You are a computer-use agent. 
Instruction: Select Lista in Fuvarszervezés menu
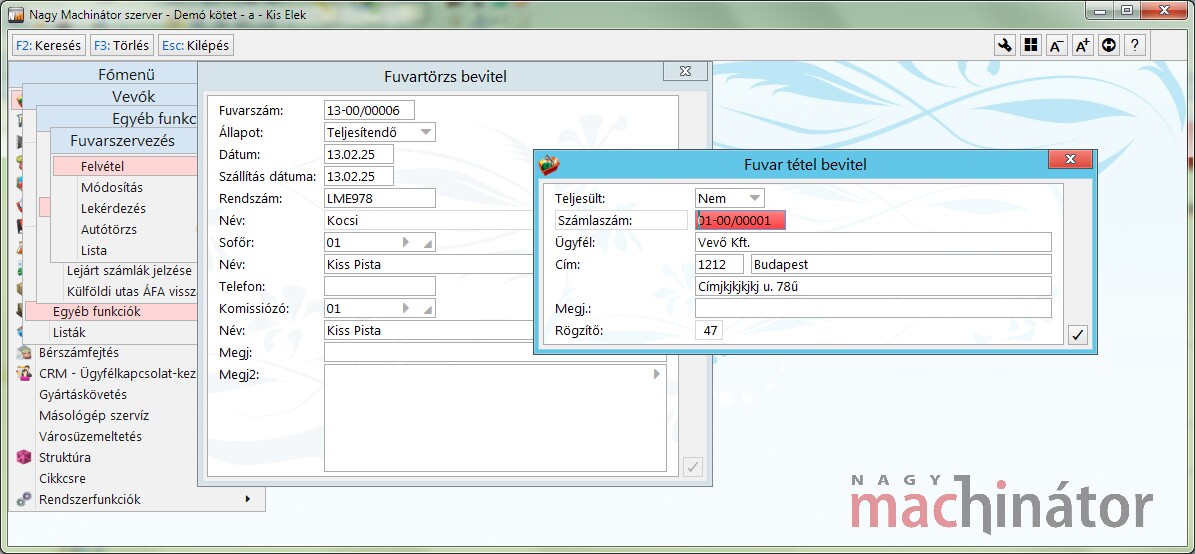coord(94,250)
